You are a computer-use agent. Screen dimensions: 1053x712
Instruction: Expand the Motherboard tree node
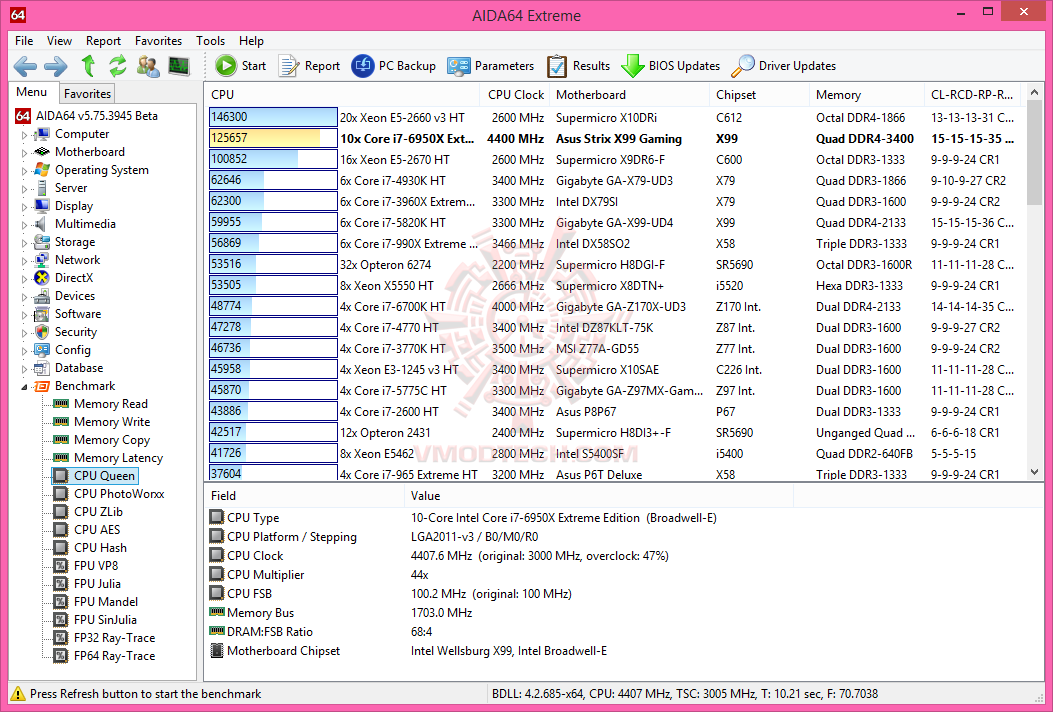(24, 152)
